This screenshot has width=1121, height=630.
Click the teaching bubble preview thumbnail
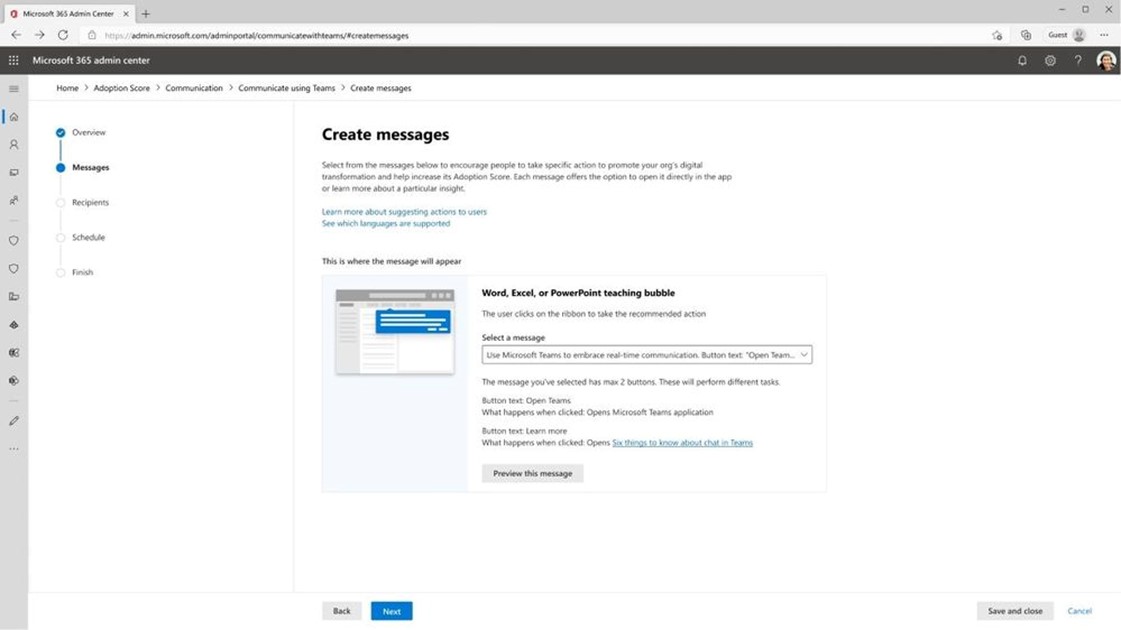[x=395, y=332]
